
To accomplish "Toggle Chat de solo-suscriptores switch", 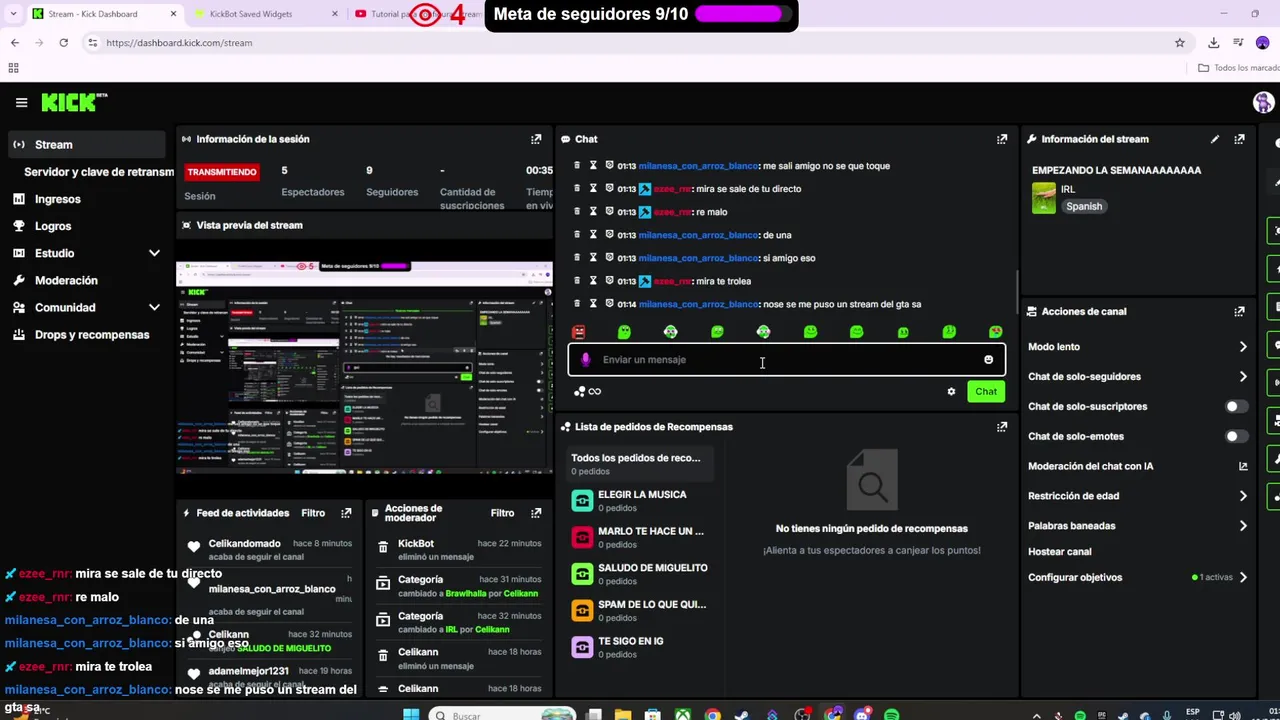I will click(x=1237, y=406).
